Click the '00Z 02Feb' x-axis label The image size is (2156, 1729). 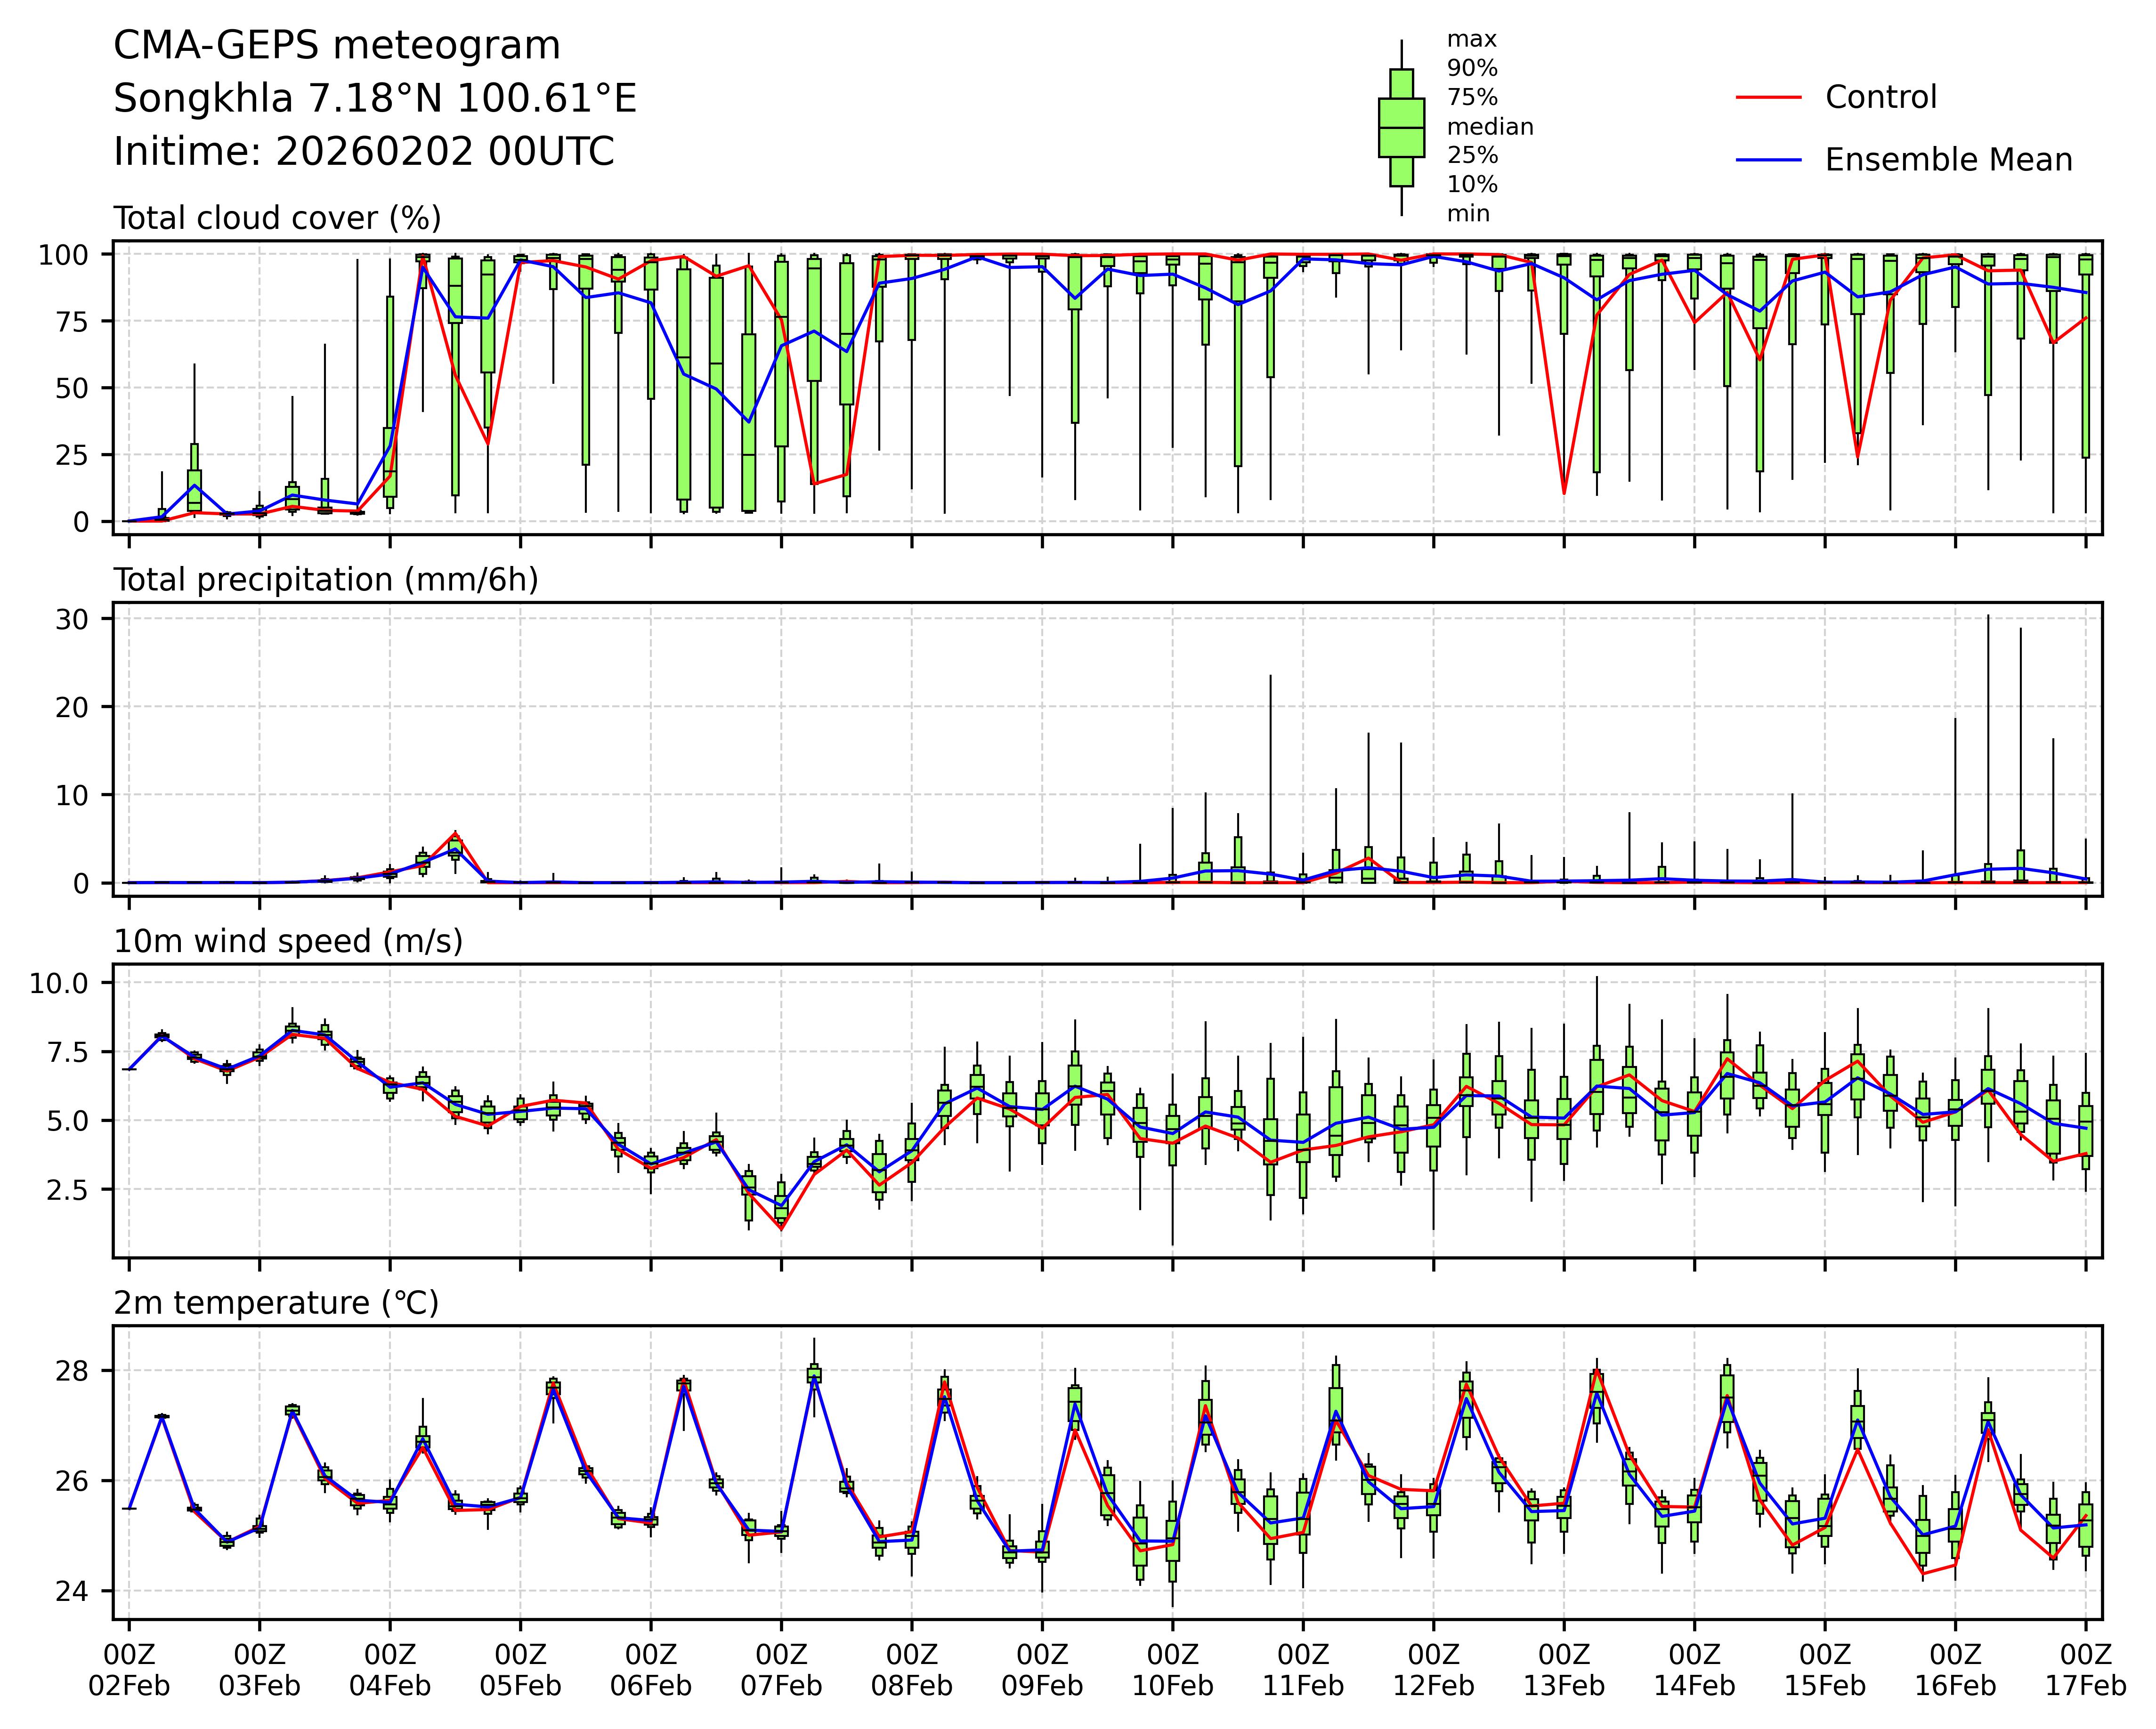[x=129, y=1669]
